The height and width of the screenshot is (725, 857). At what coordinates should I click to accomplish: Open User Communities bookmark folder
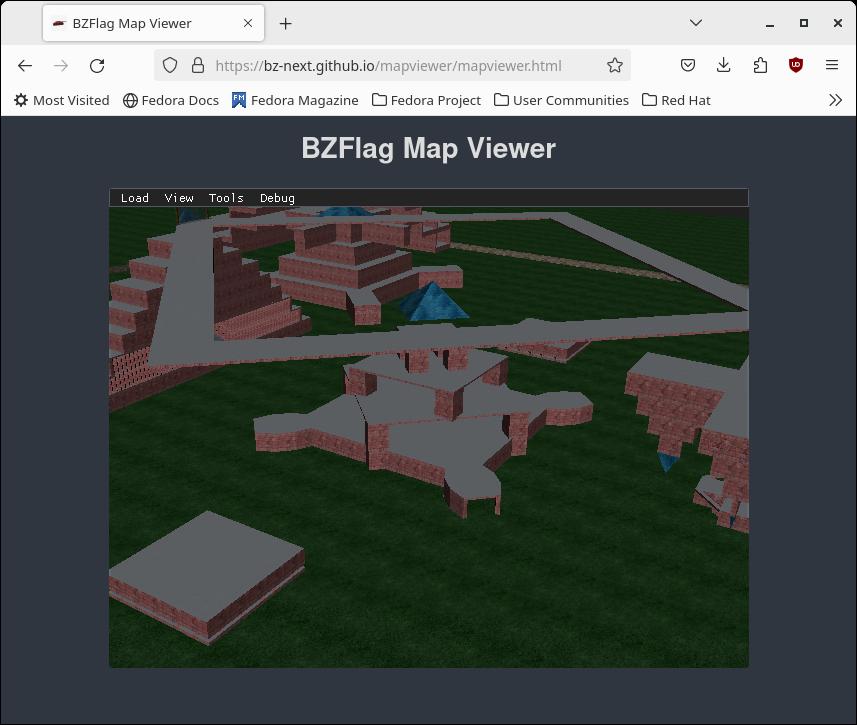click(561, 101)
